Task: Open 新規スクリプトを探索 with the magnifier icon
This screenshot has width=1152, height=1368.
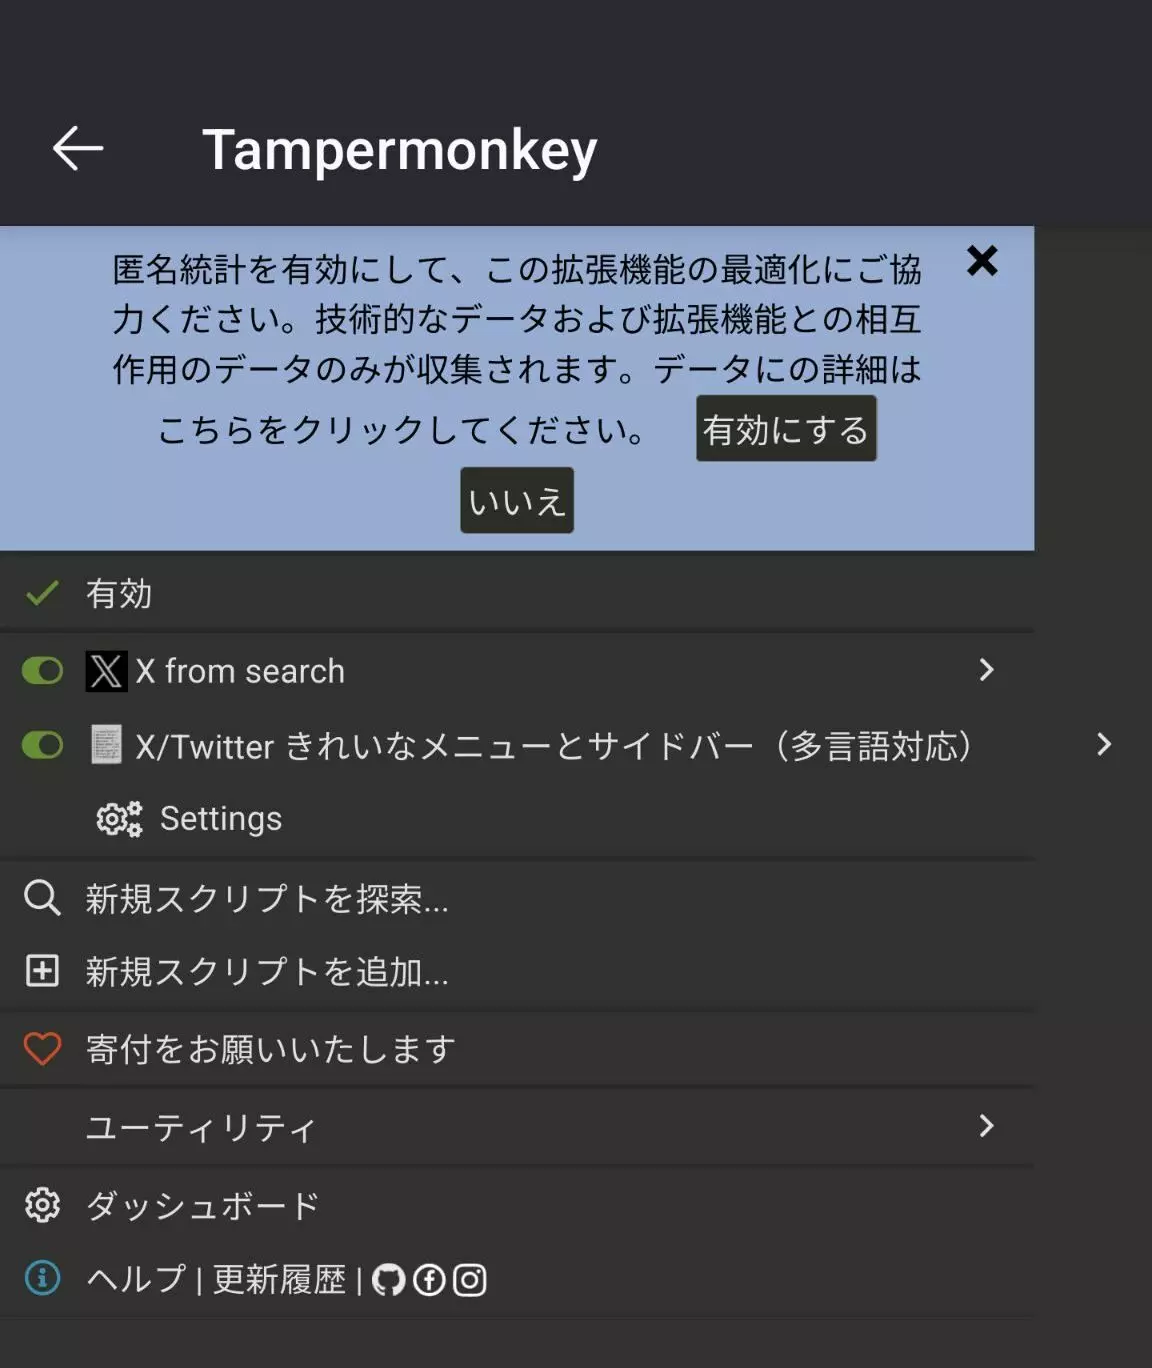Action: (x=42, y=898)
